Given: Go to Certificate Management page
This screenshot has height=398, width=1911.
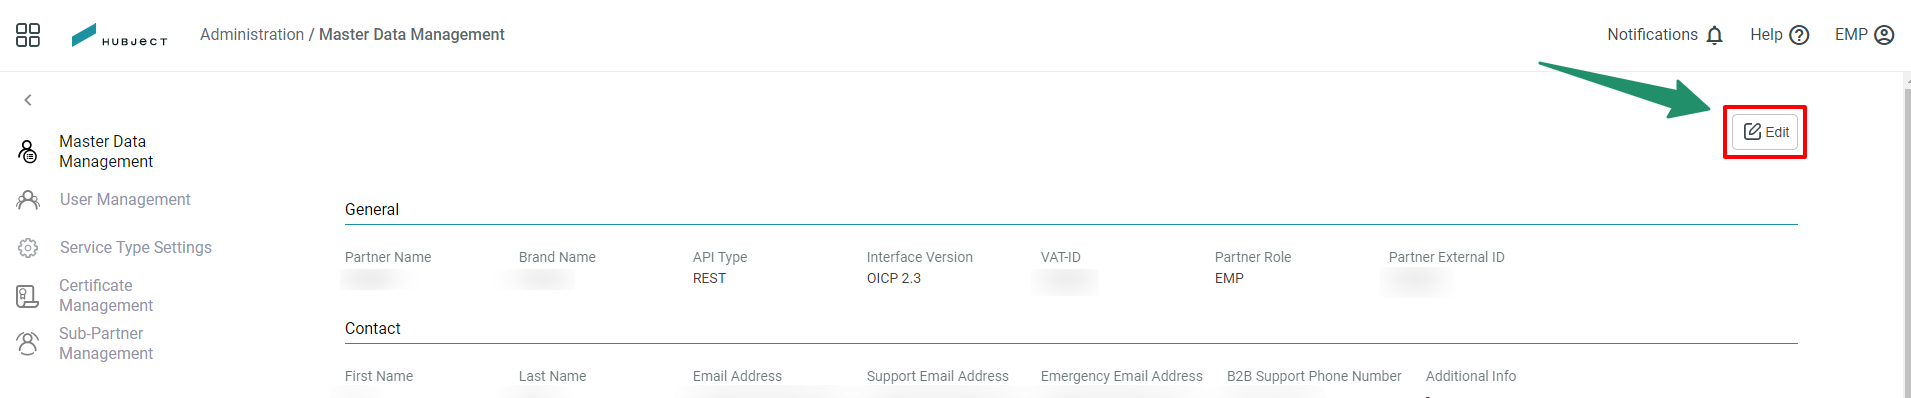Looking at the screenshot, I should [106, 296].
